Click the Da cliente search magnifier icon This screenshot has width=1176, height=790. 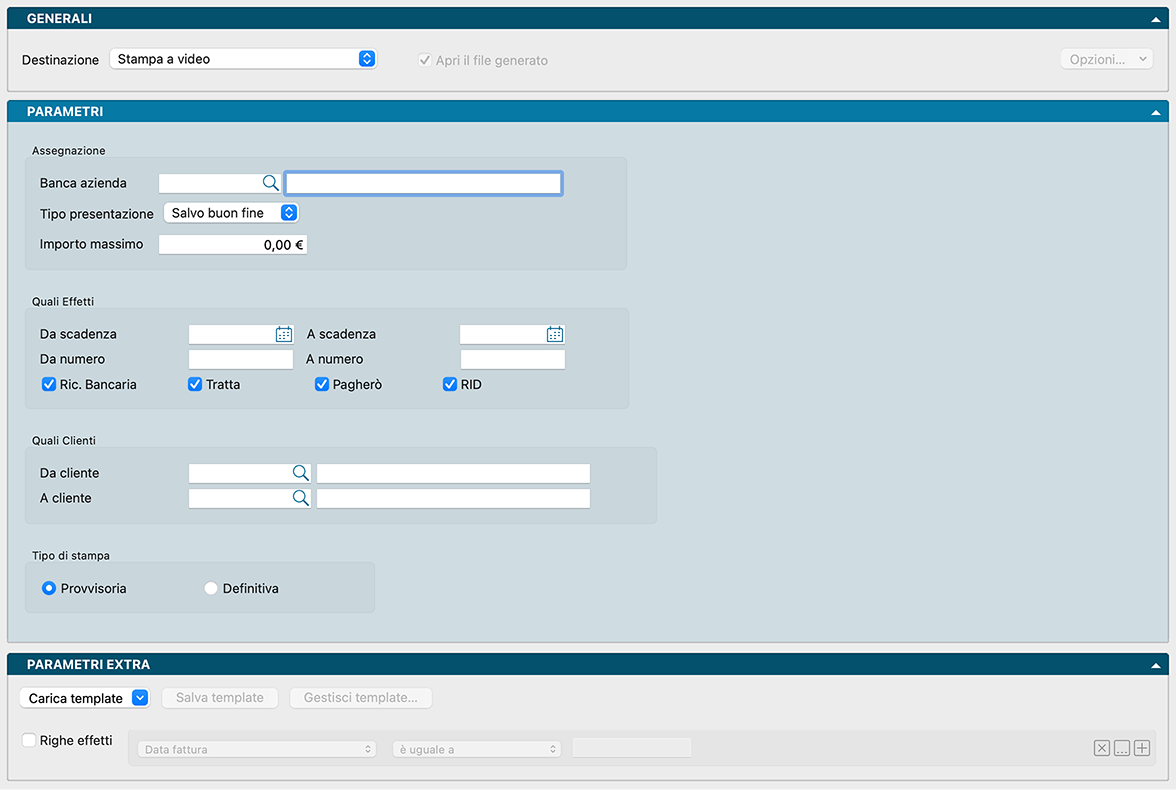coord(300,473)
